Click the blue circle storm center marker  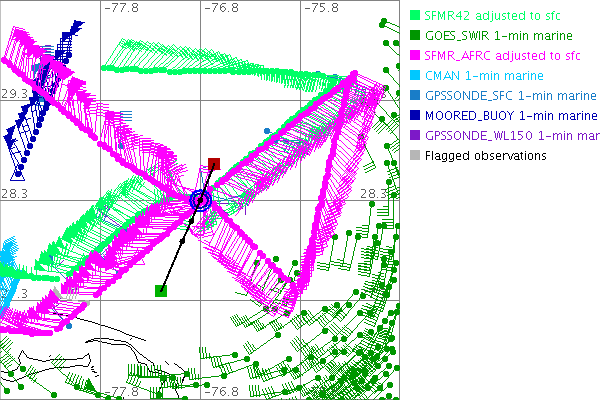[200, 201]
